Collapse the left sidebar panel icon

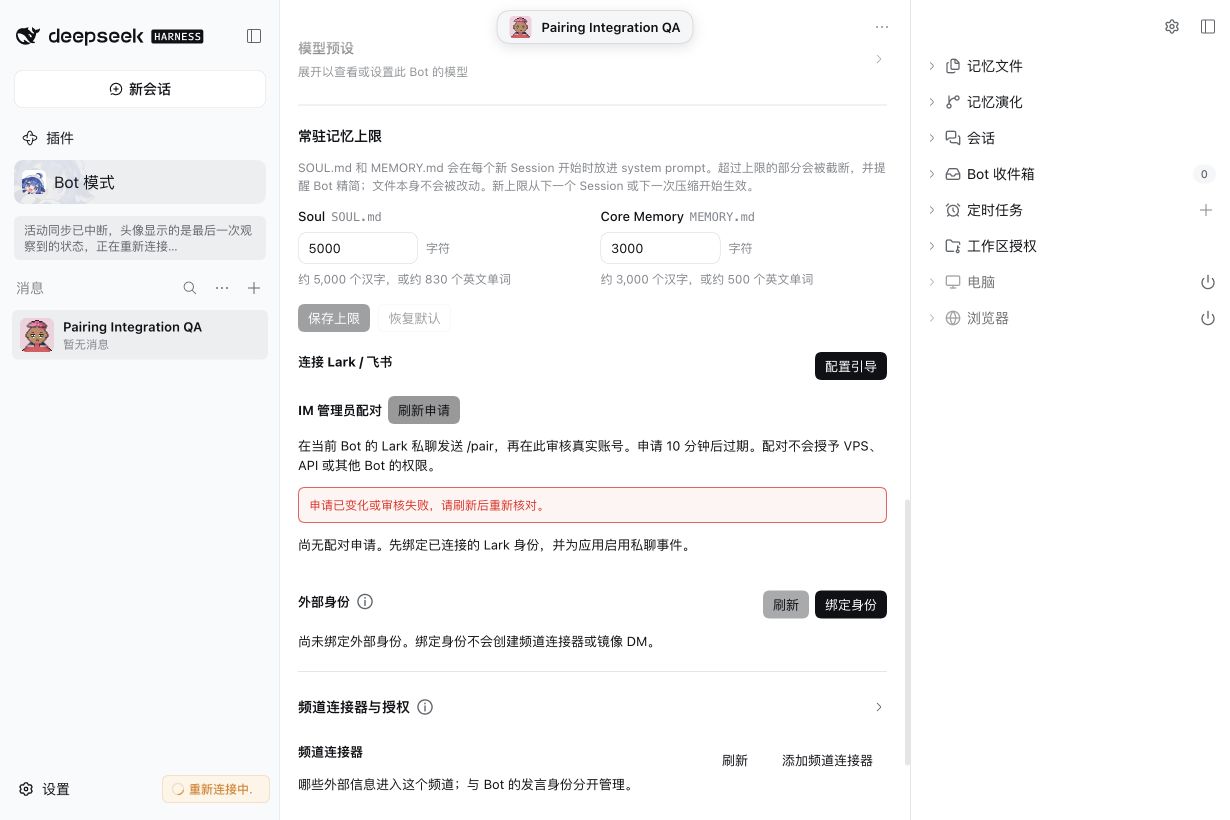254,36
